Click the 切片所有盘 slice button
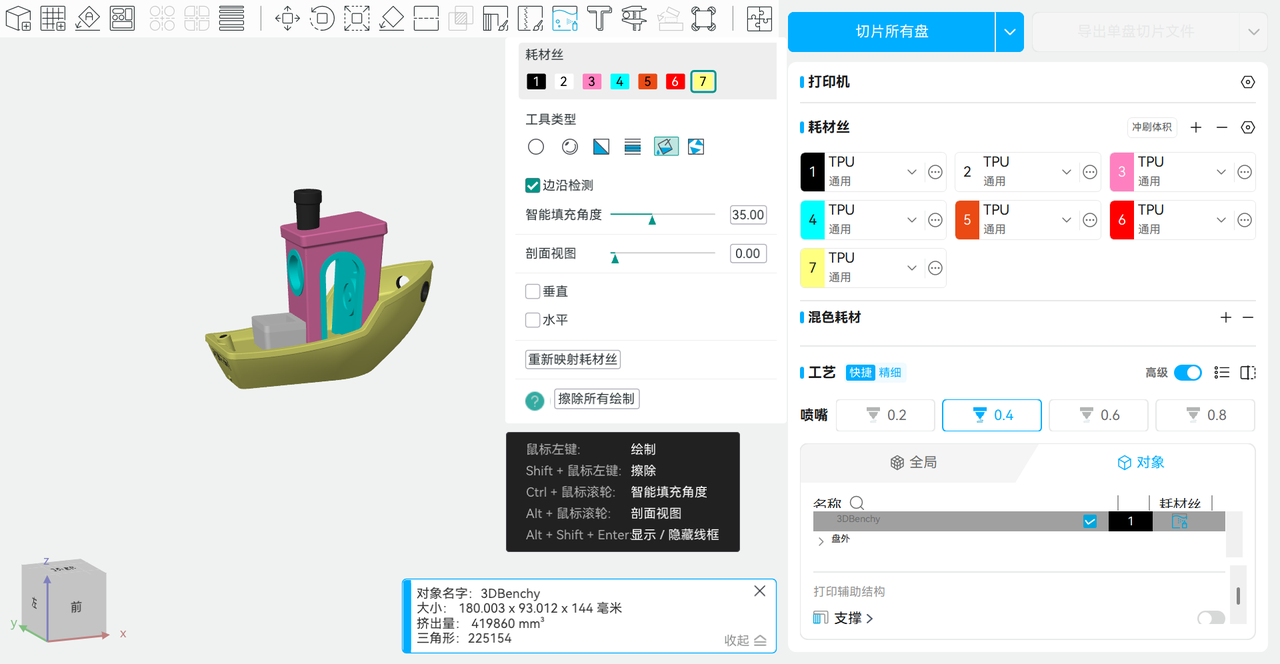Image resolution: width=1280 pixels, height=664 pixels. click(892, 32)
